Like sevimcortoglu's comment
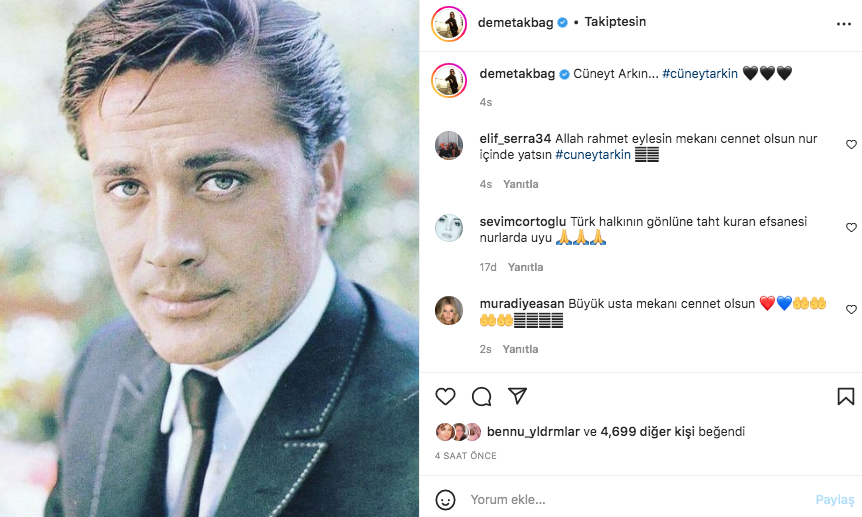 [x=851, y=228]
